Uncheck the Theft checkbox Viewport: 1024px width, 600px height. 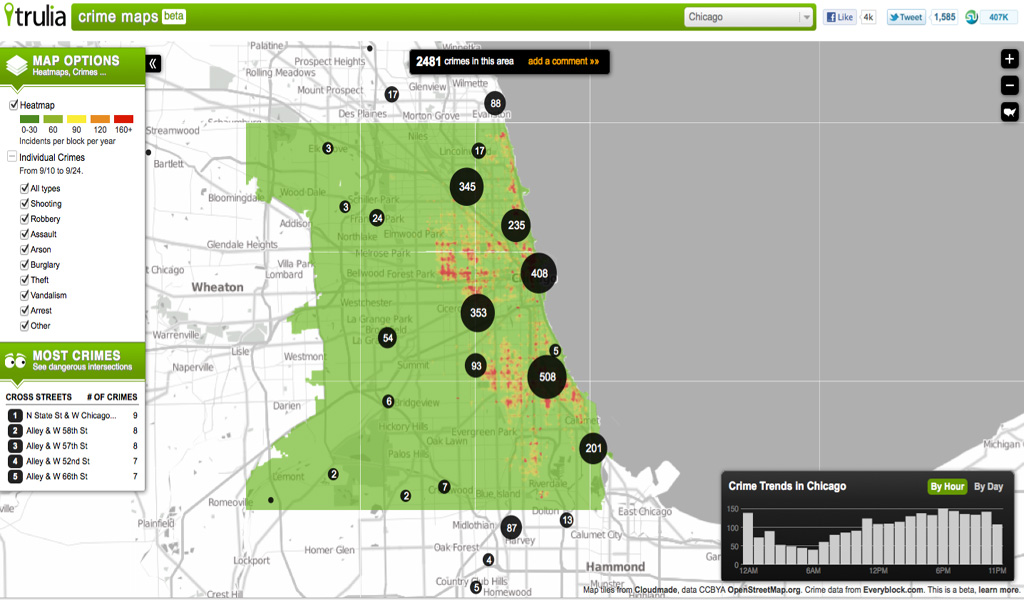(24, 279)
